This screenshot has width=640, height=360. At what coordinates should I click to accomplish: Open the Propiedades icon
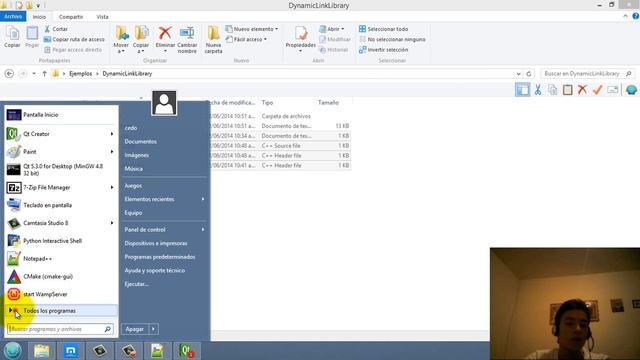301,33
